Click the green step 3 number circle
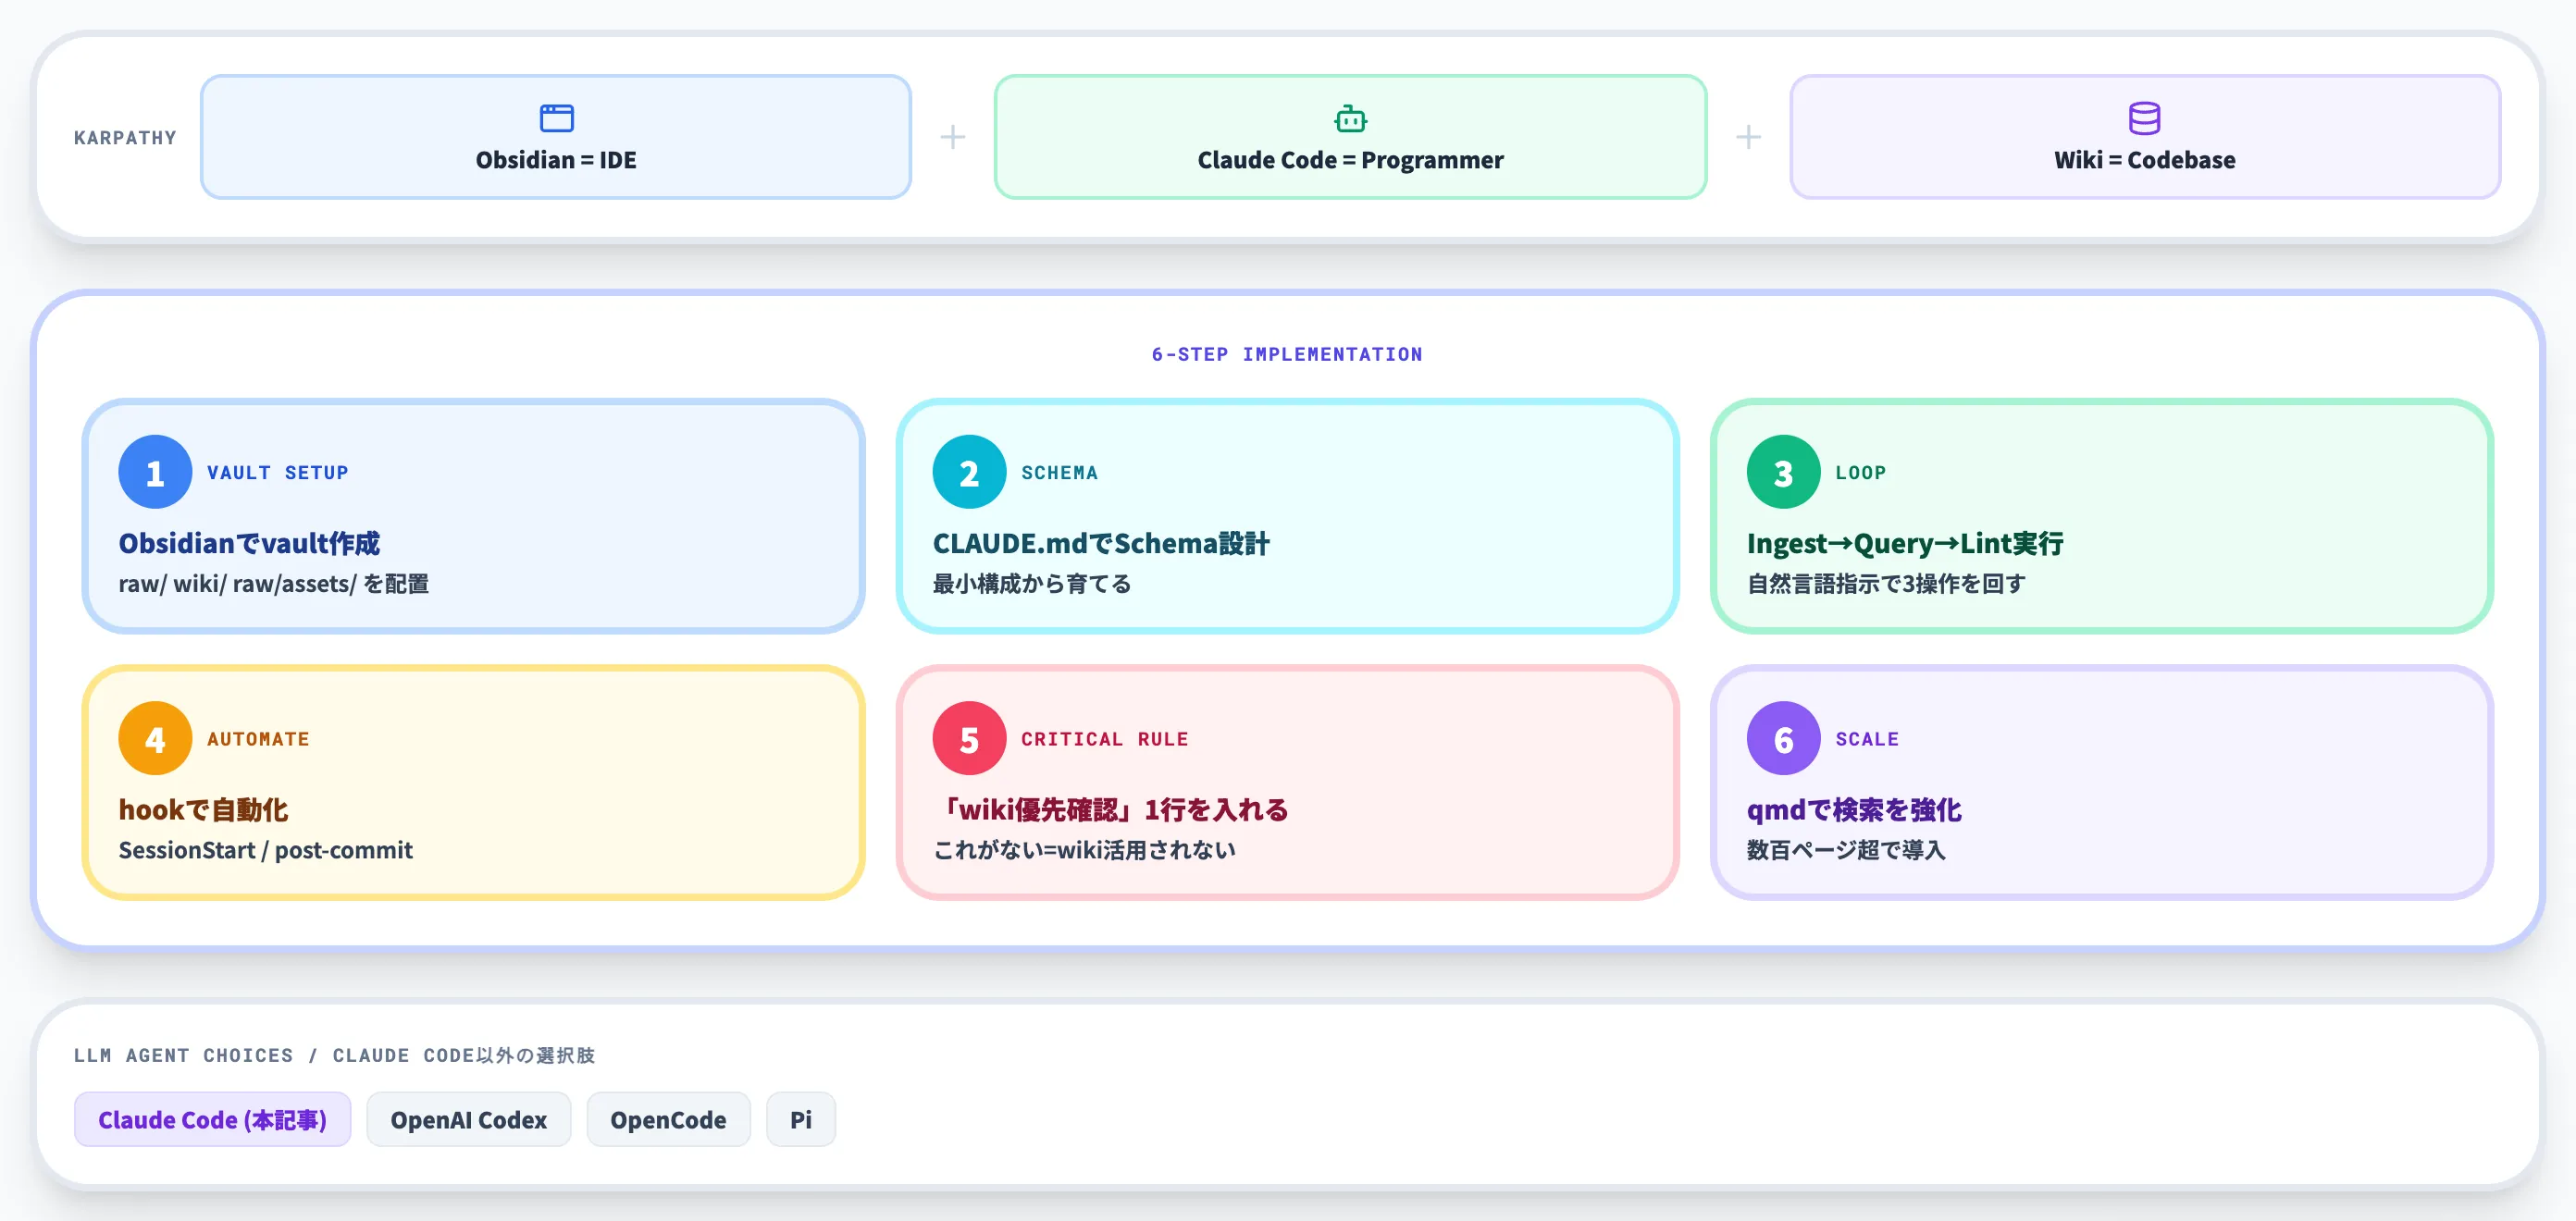This screenshot has width=2576, height=1221. pos(1783,472)
